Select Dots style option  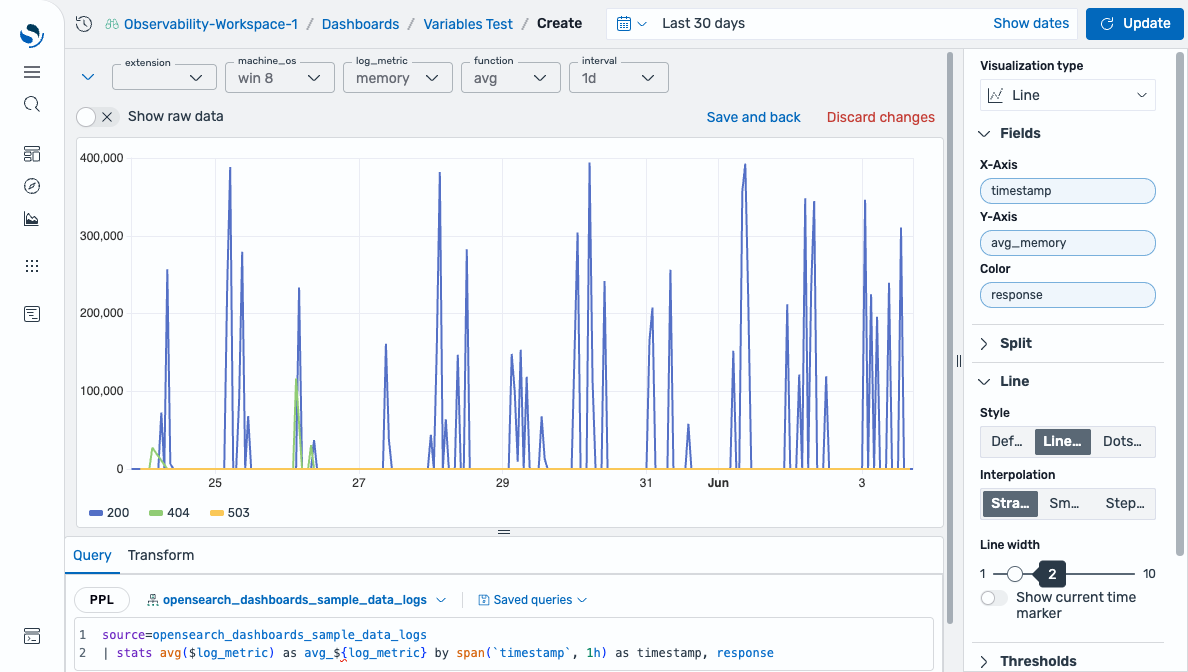coord(1122,442)
